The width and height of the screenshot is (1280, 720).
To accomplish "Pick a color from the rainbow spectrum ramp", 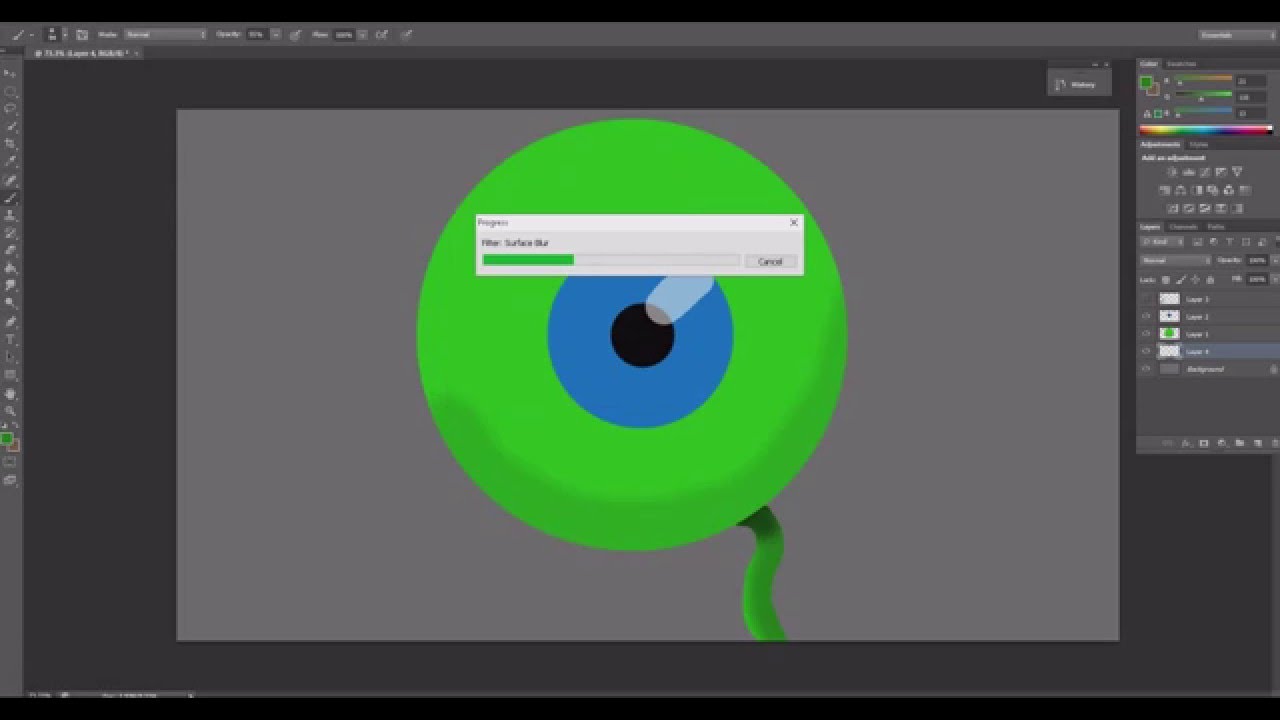I will point(1205,128).
